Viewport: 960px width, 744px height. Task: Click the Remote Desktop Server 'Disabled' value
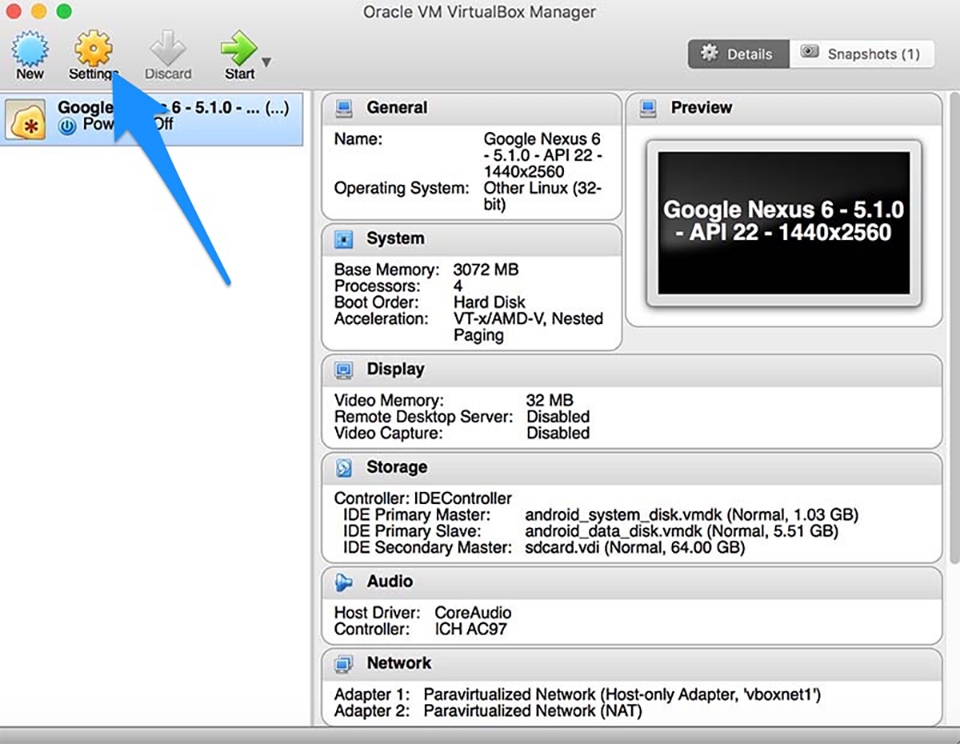click(x=558, y=416)
